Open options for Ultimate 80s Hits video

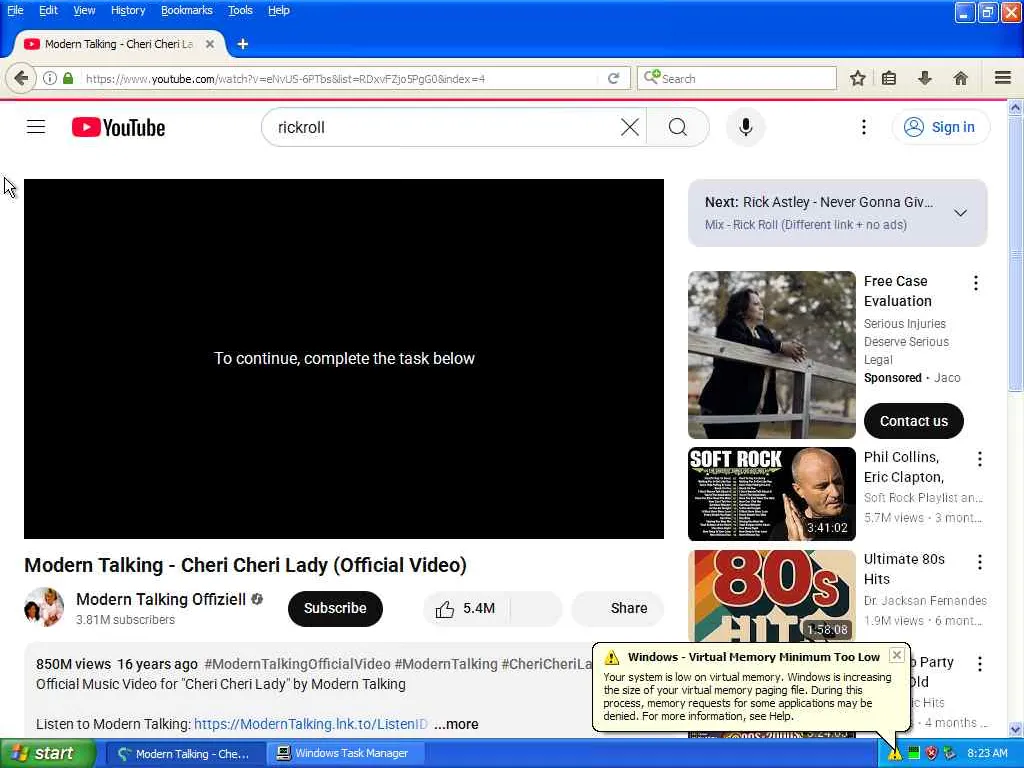click(980, 562)
